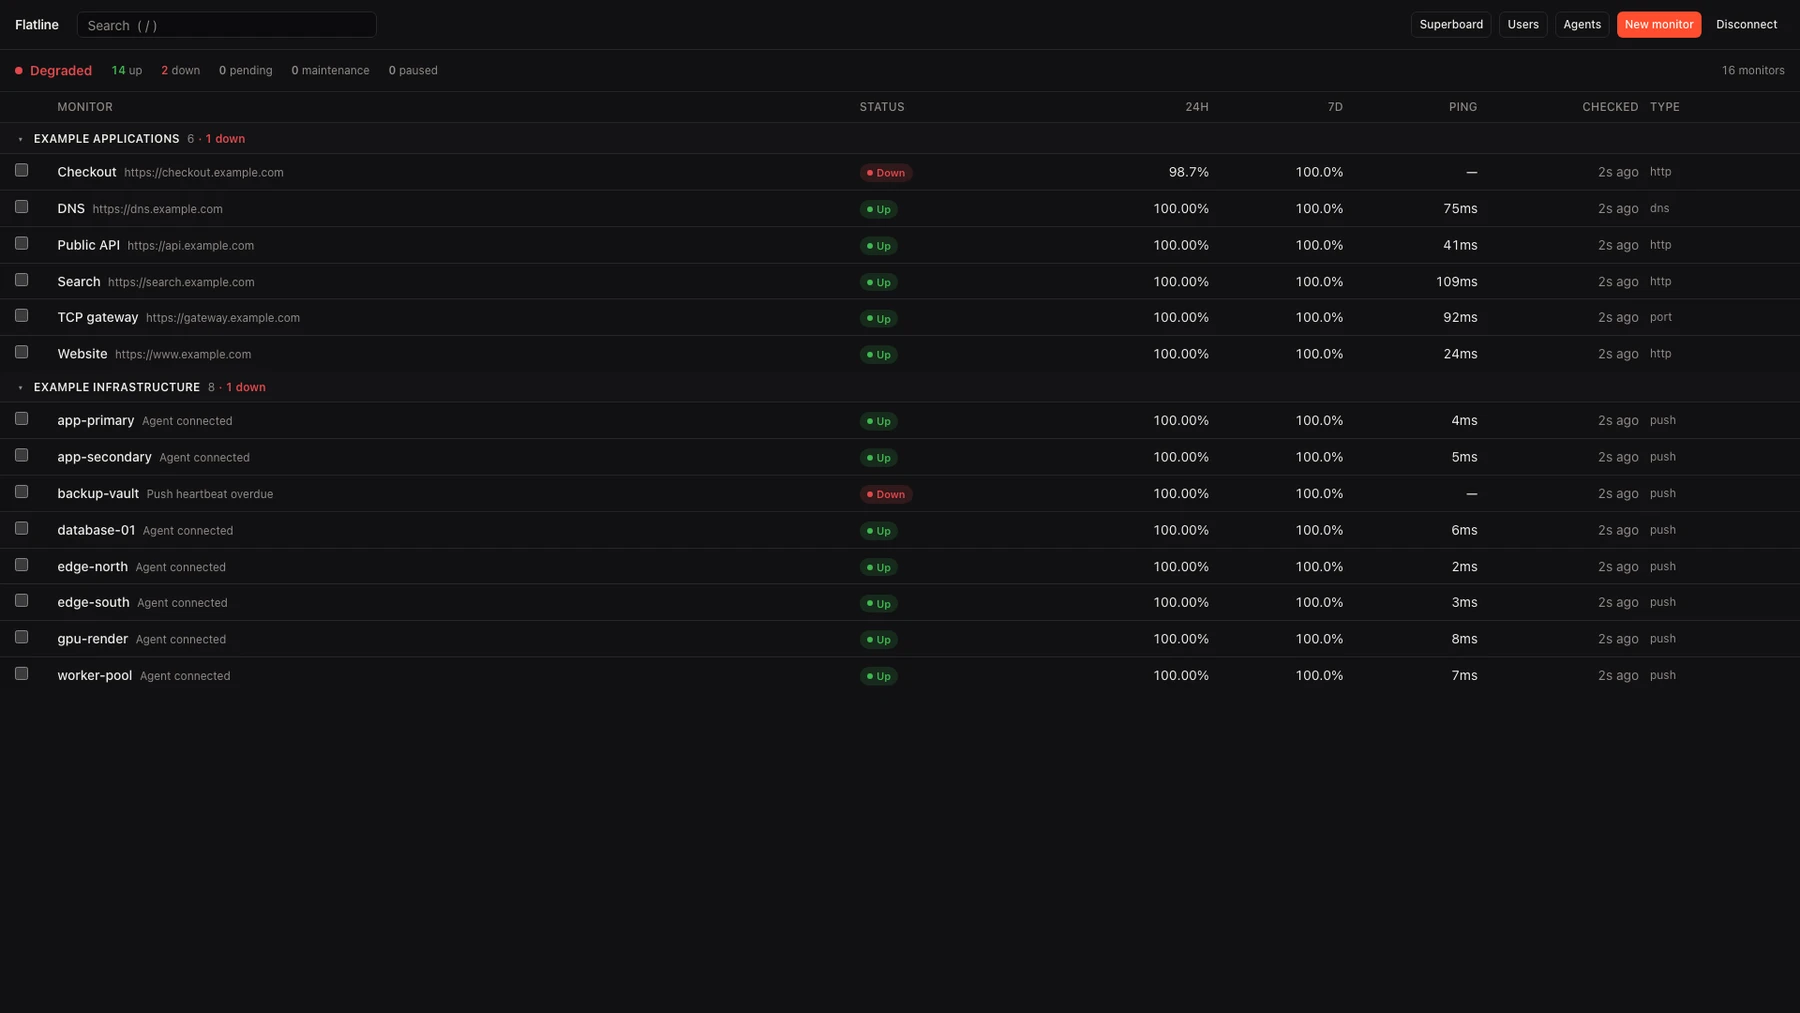Sort by the PING column header

[x=1463, y=107]
